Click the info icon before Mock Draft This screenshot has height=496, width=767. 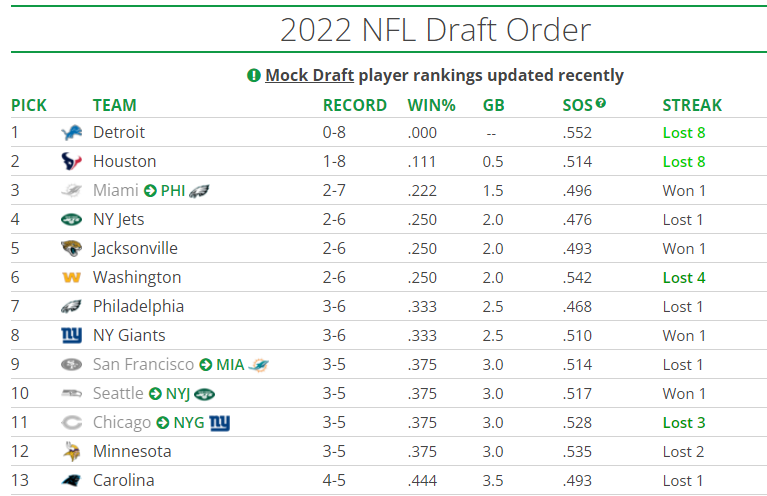pos(254,75)
